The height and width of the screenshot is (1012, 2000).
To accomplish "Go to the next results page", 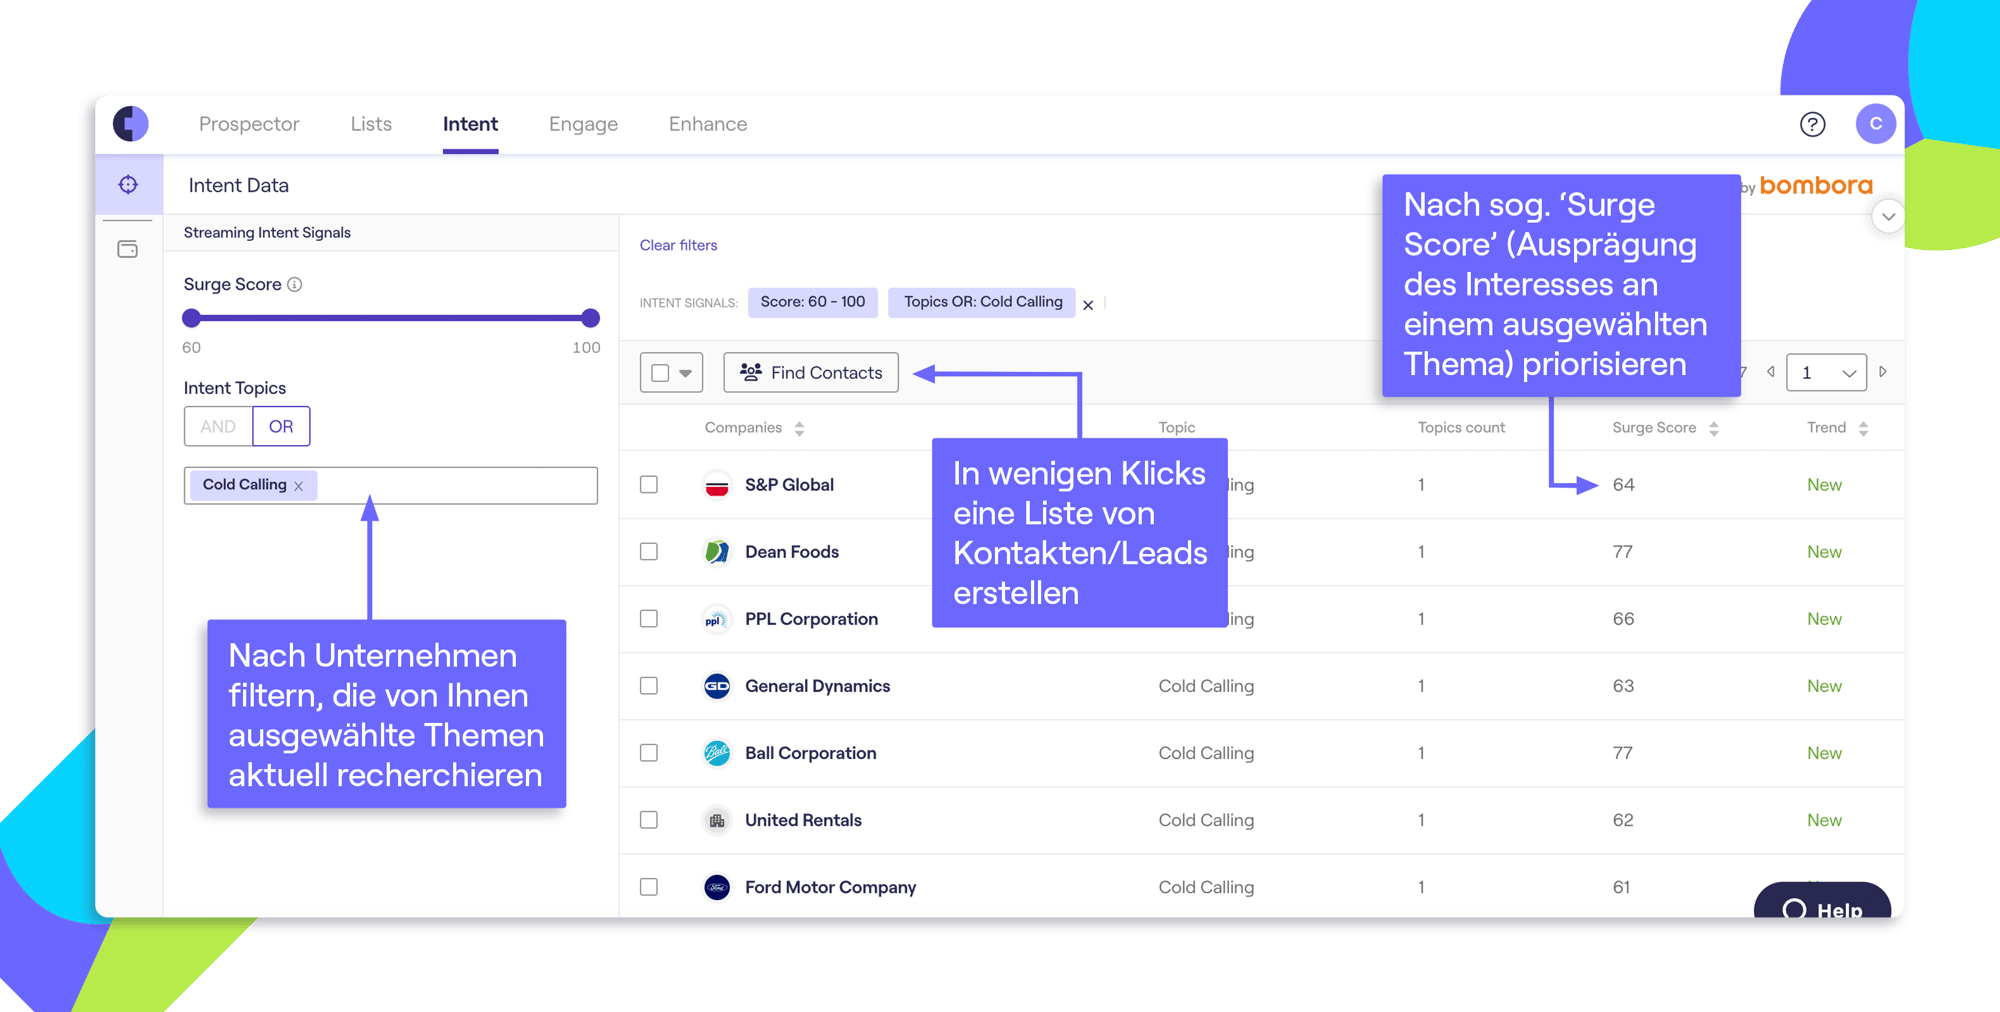I will (1883, 372).
